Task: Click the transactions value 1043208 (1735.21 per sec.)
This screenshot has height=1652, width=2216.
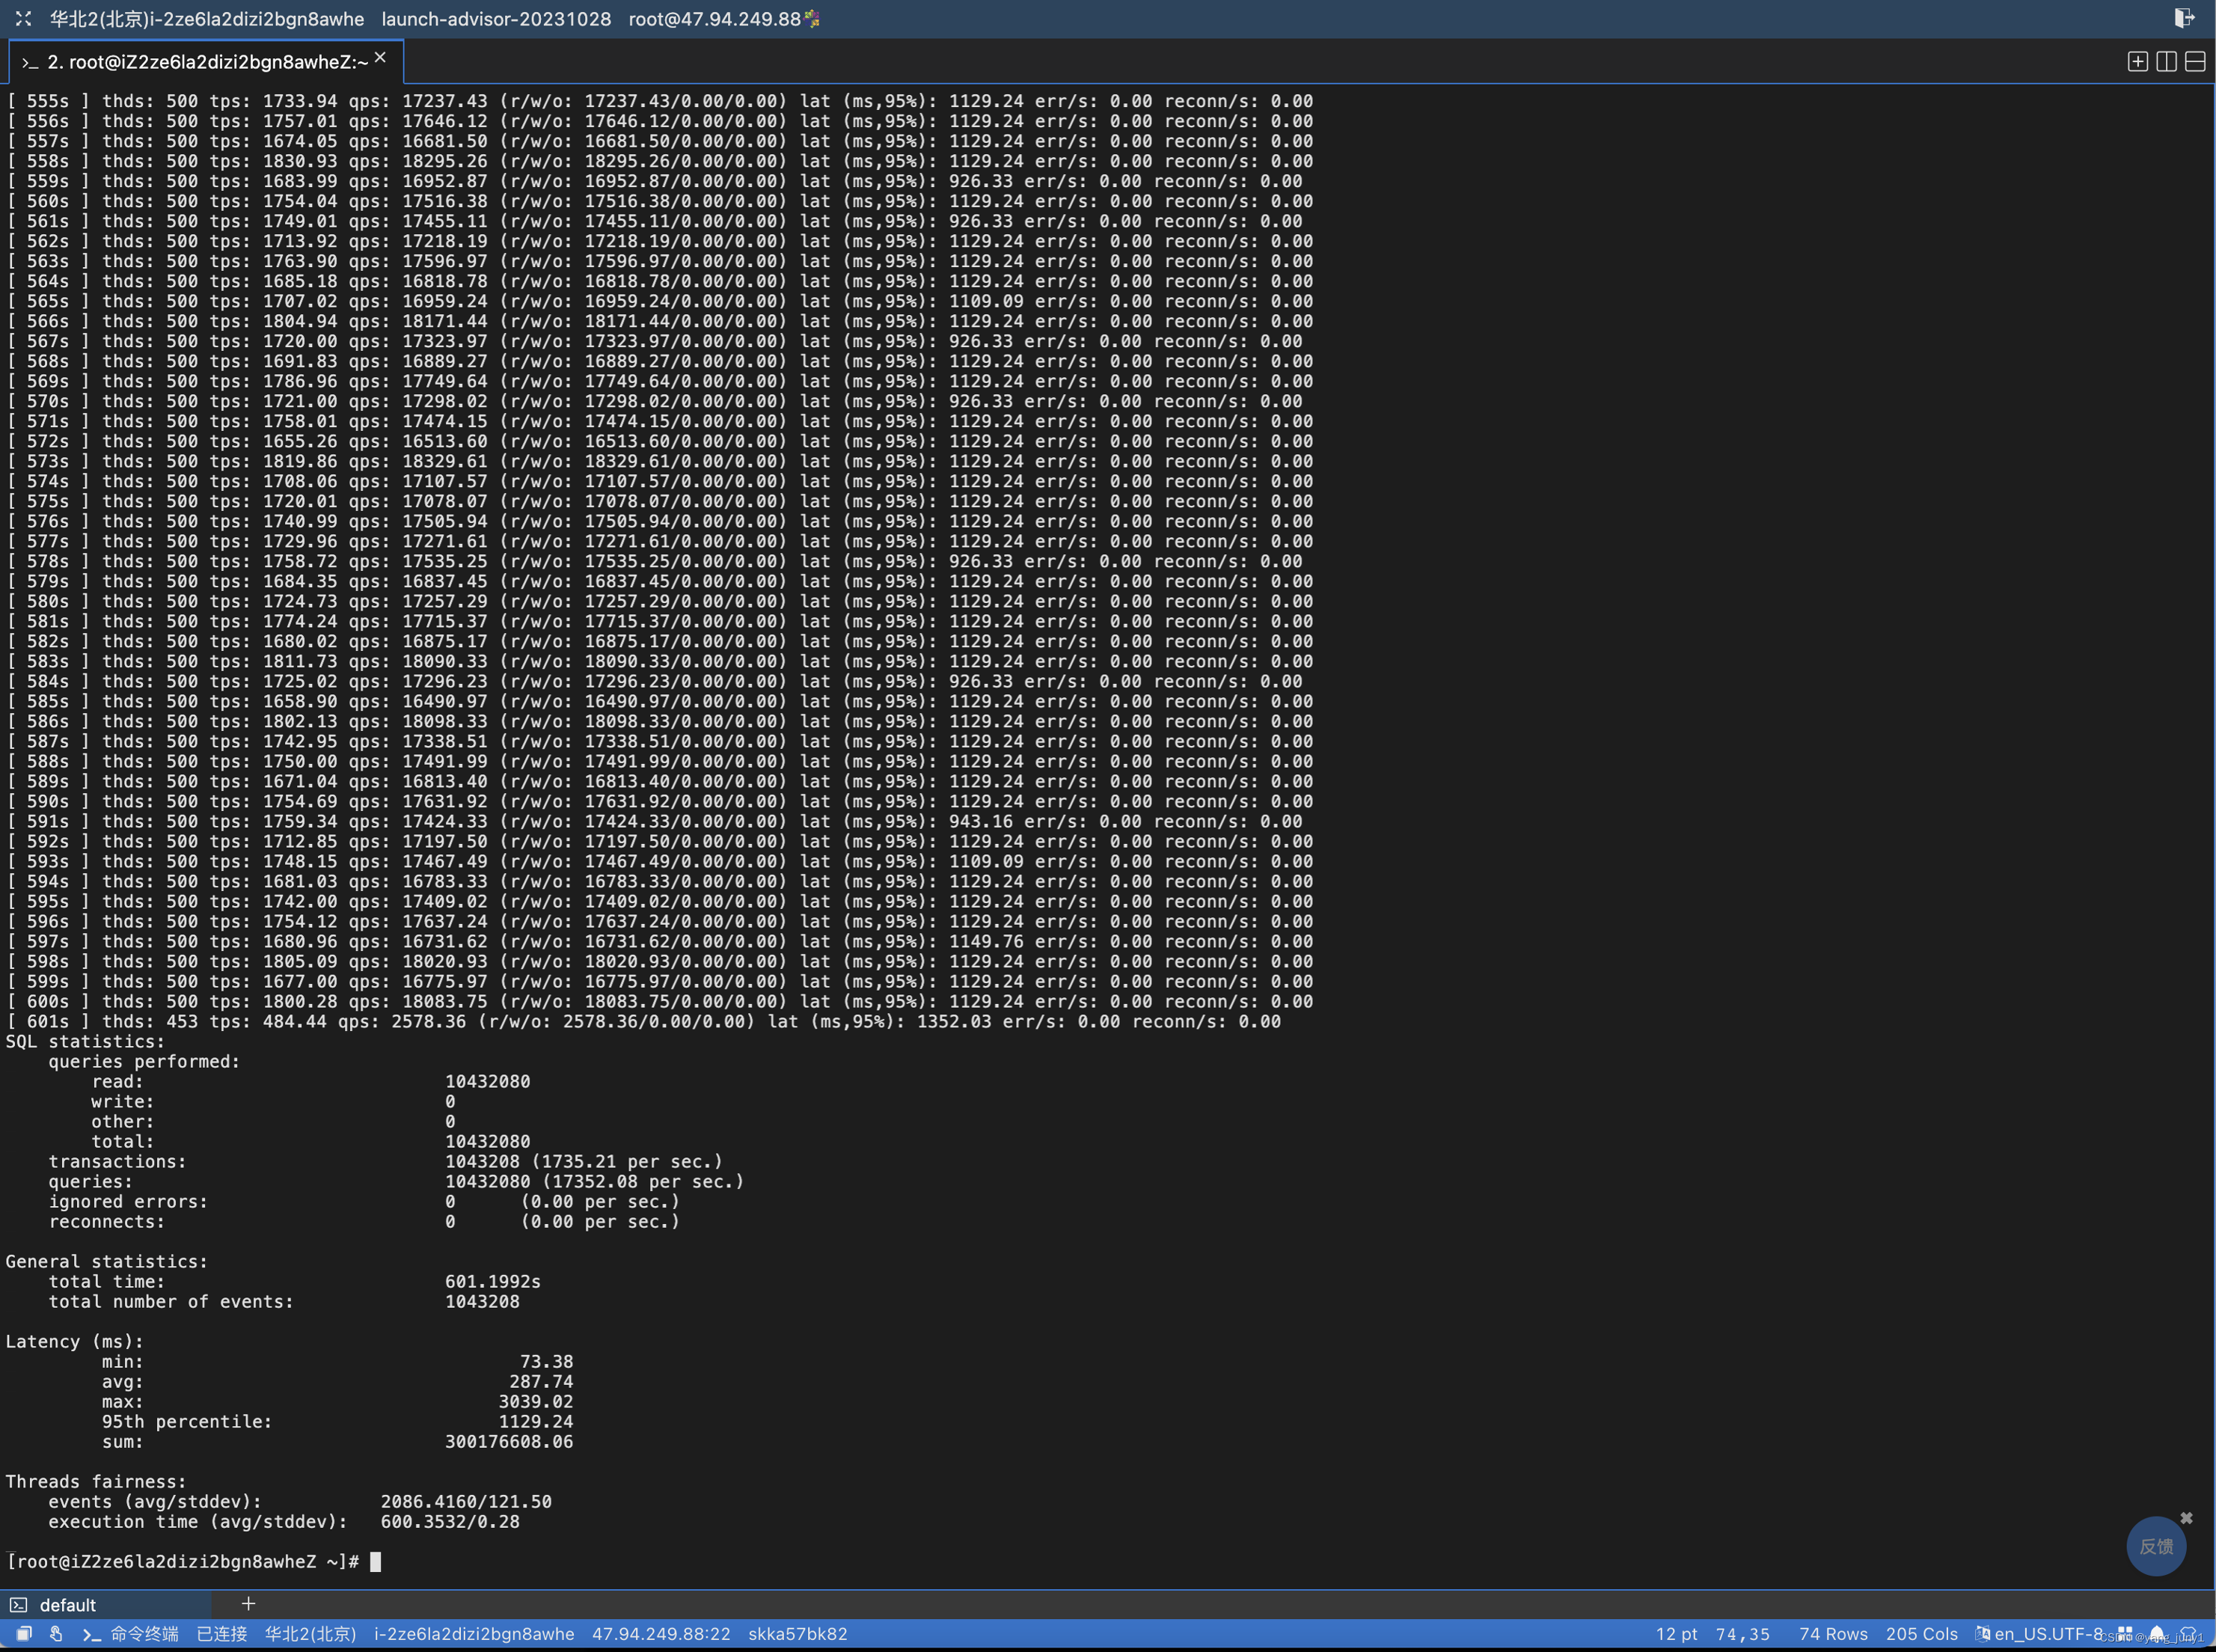Action: tap(583, 1161)
